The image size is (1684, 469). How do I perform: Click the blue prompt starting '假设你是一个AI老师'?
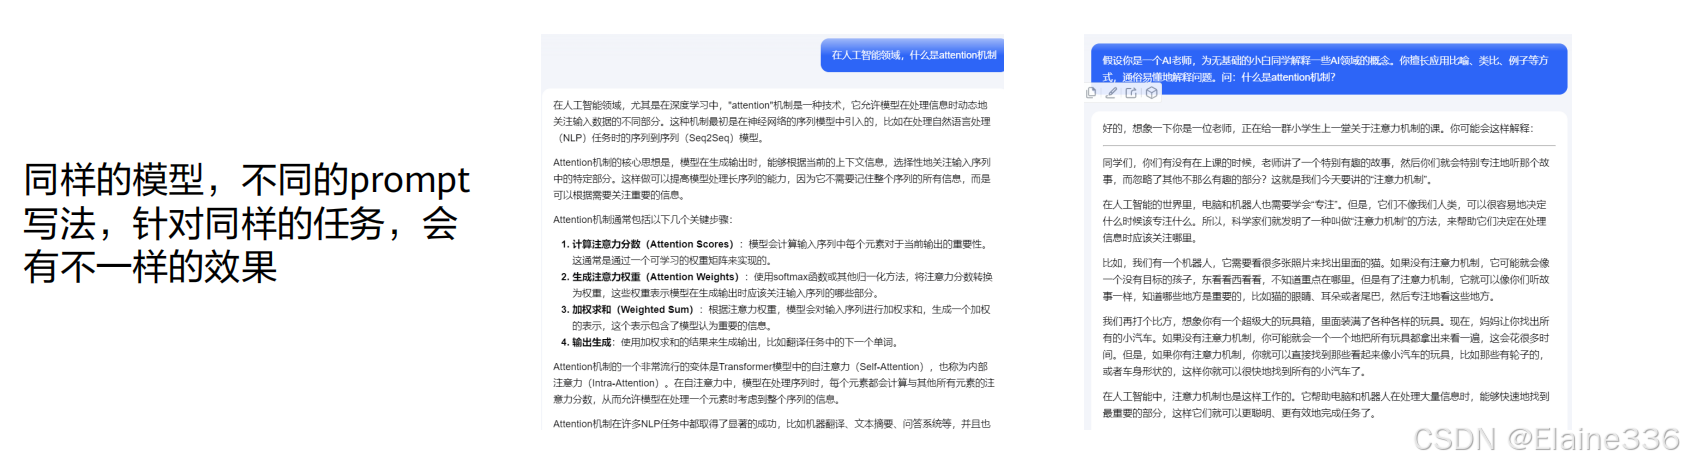(1328, 69)
